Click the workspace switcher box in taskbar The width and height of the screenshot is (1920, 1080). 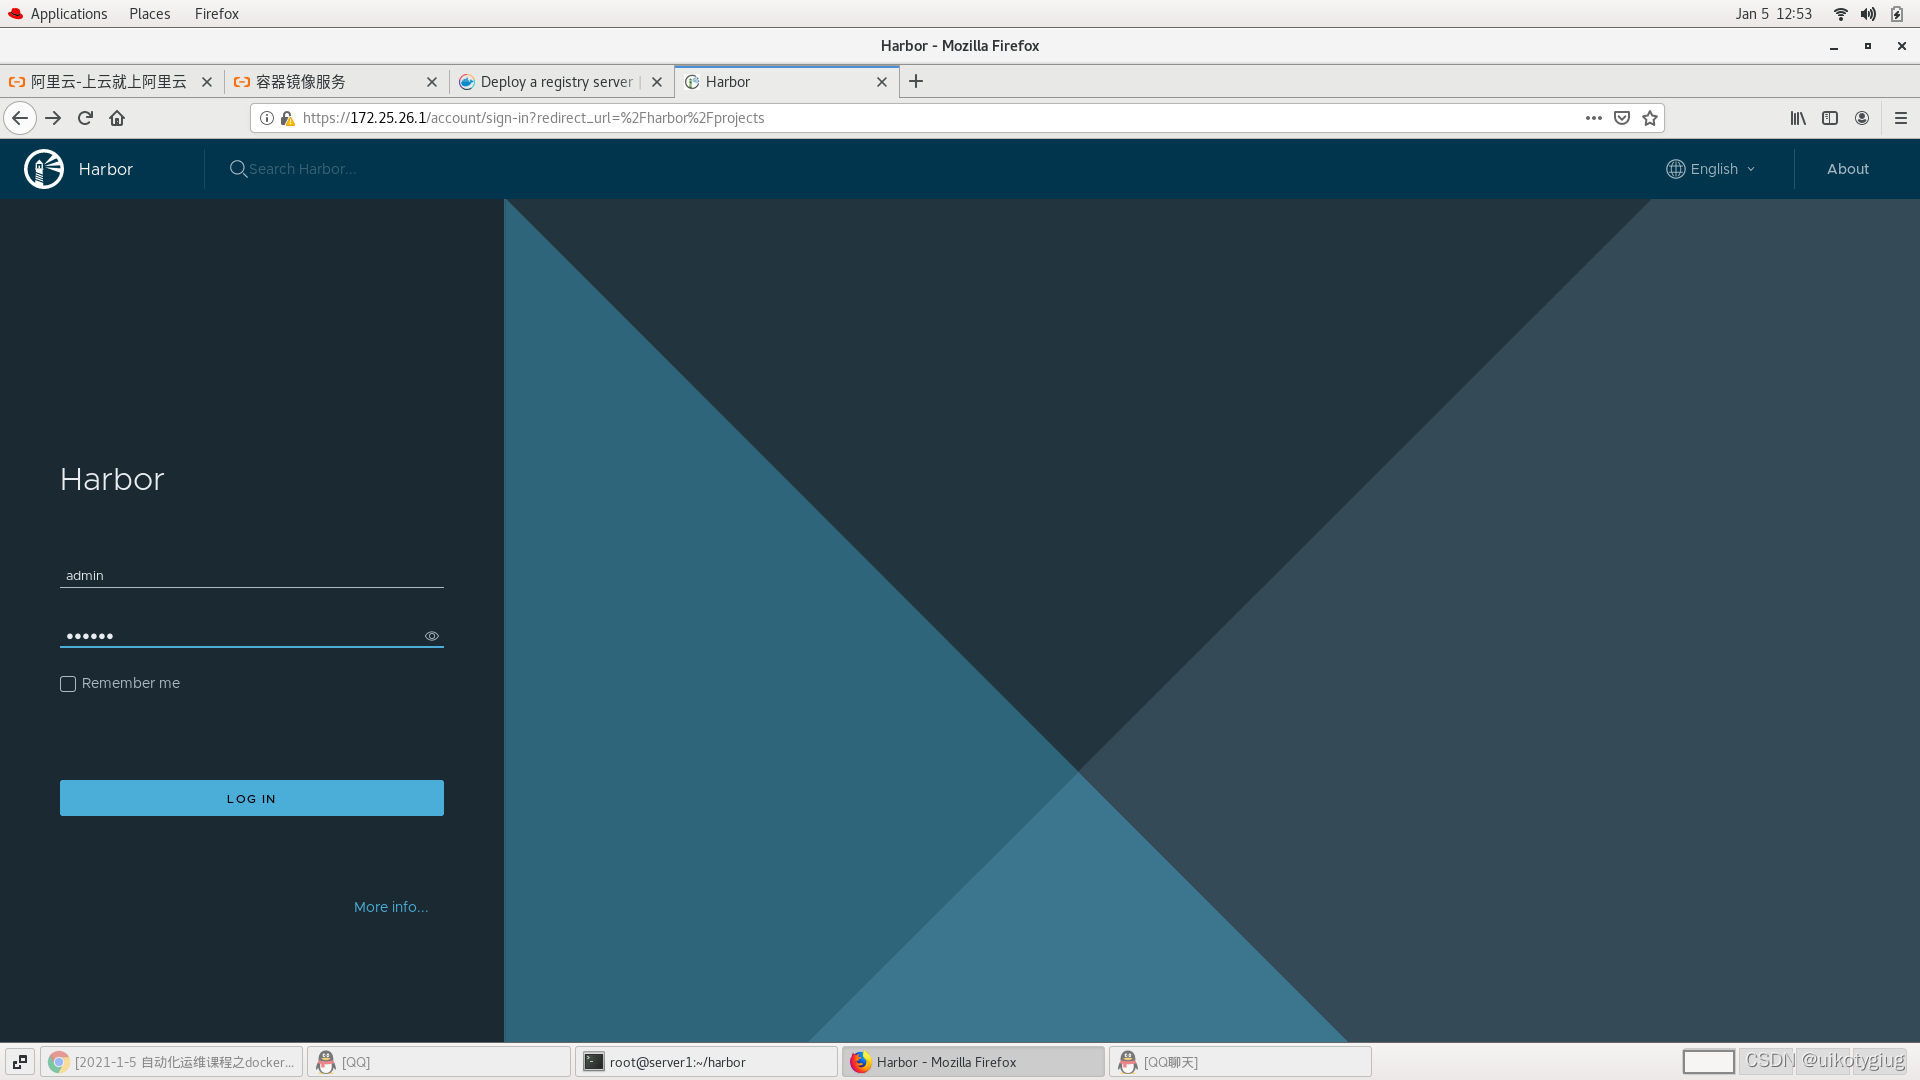click(x=1709, y=1062)
